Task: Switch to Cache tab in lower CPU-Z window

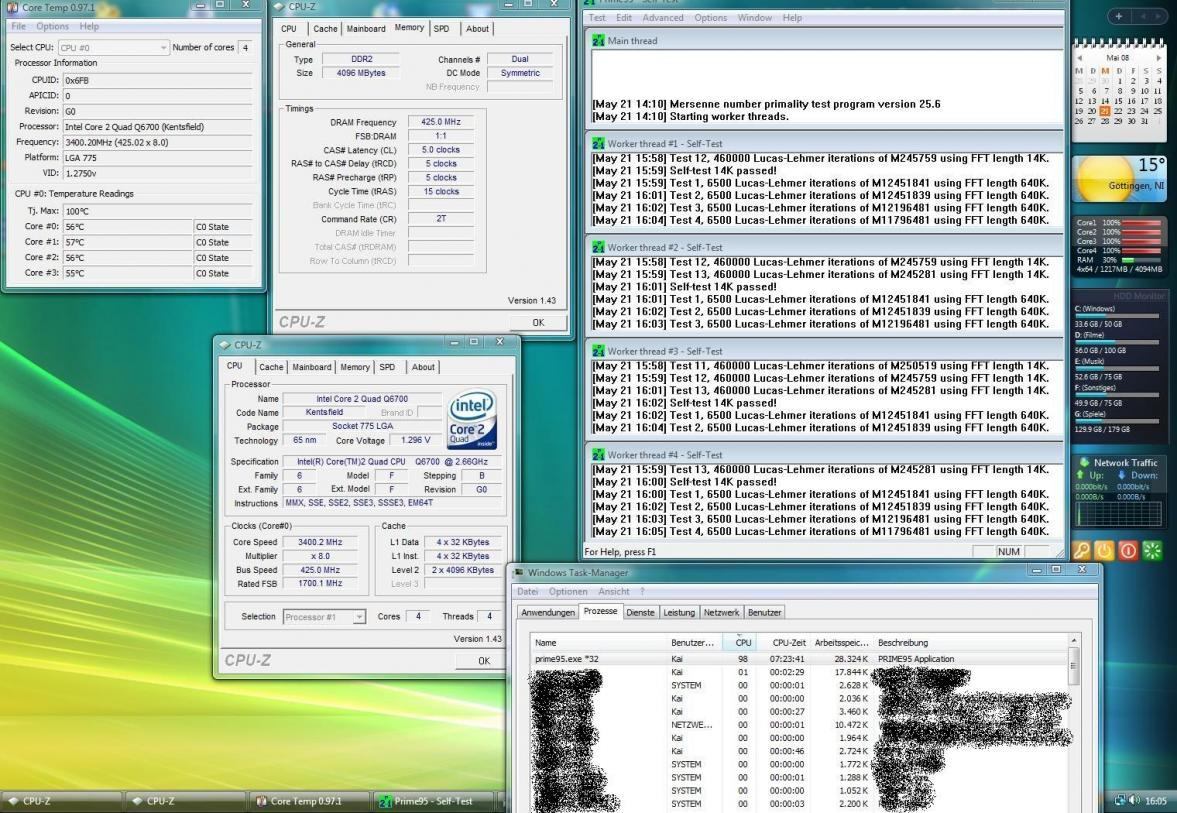Action: tap(271, 367)
